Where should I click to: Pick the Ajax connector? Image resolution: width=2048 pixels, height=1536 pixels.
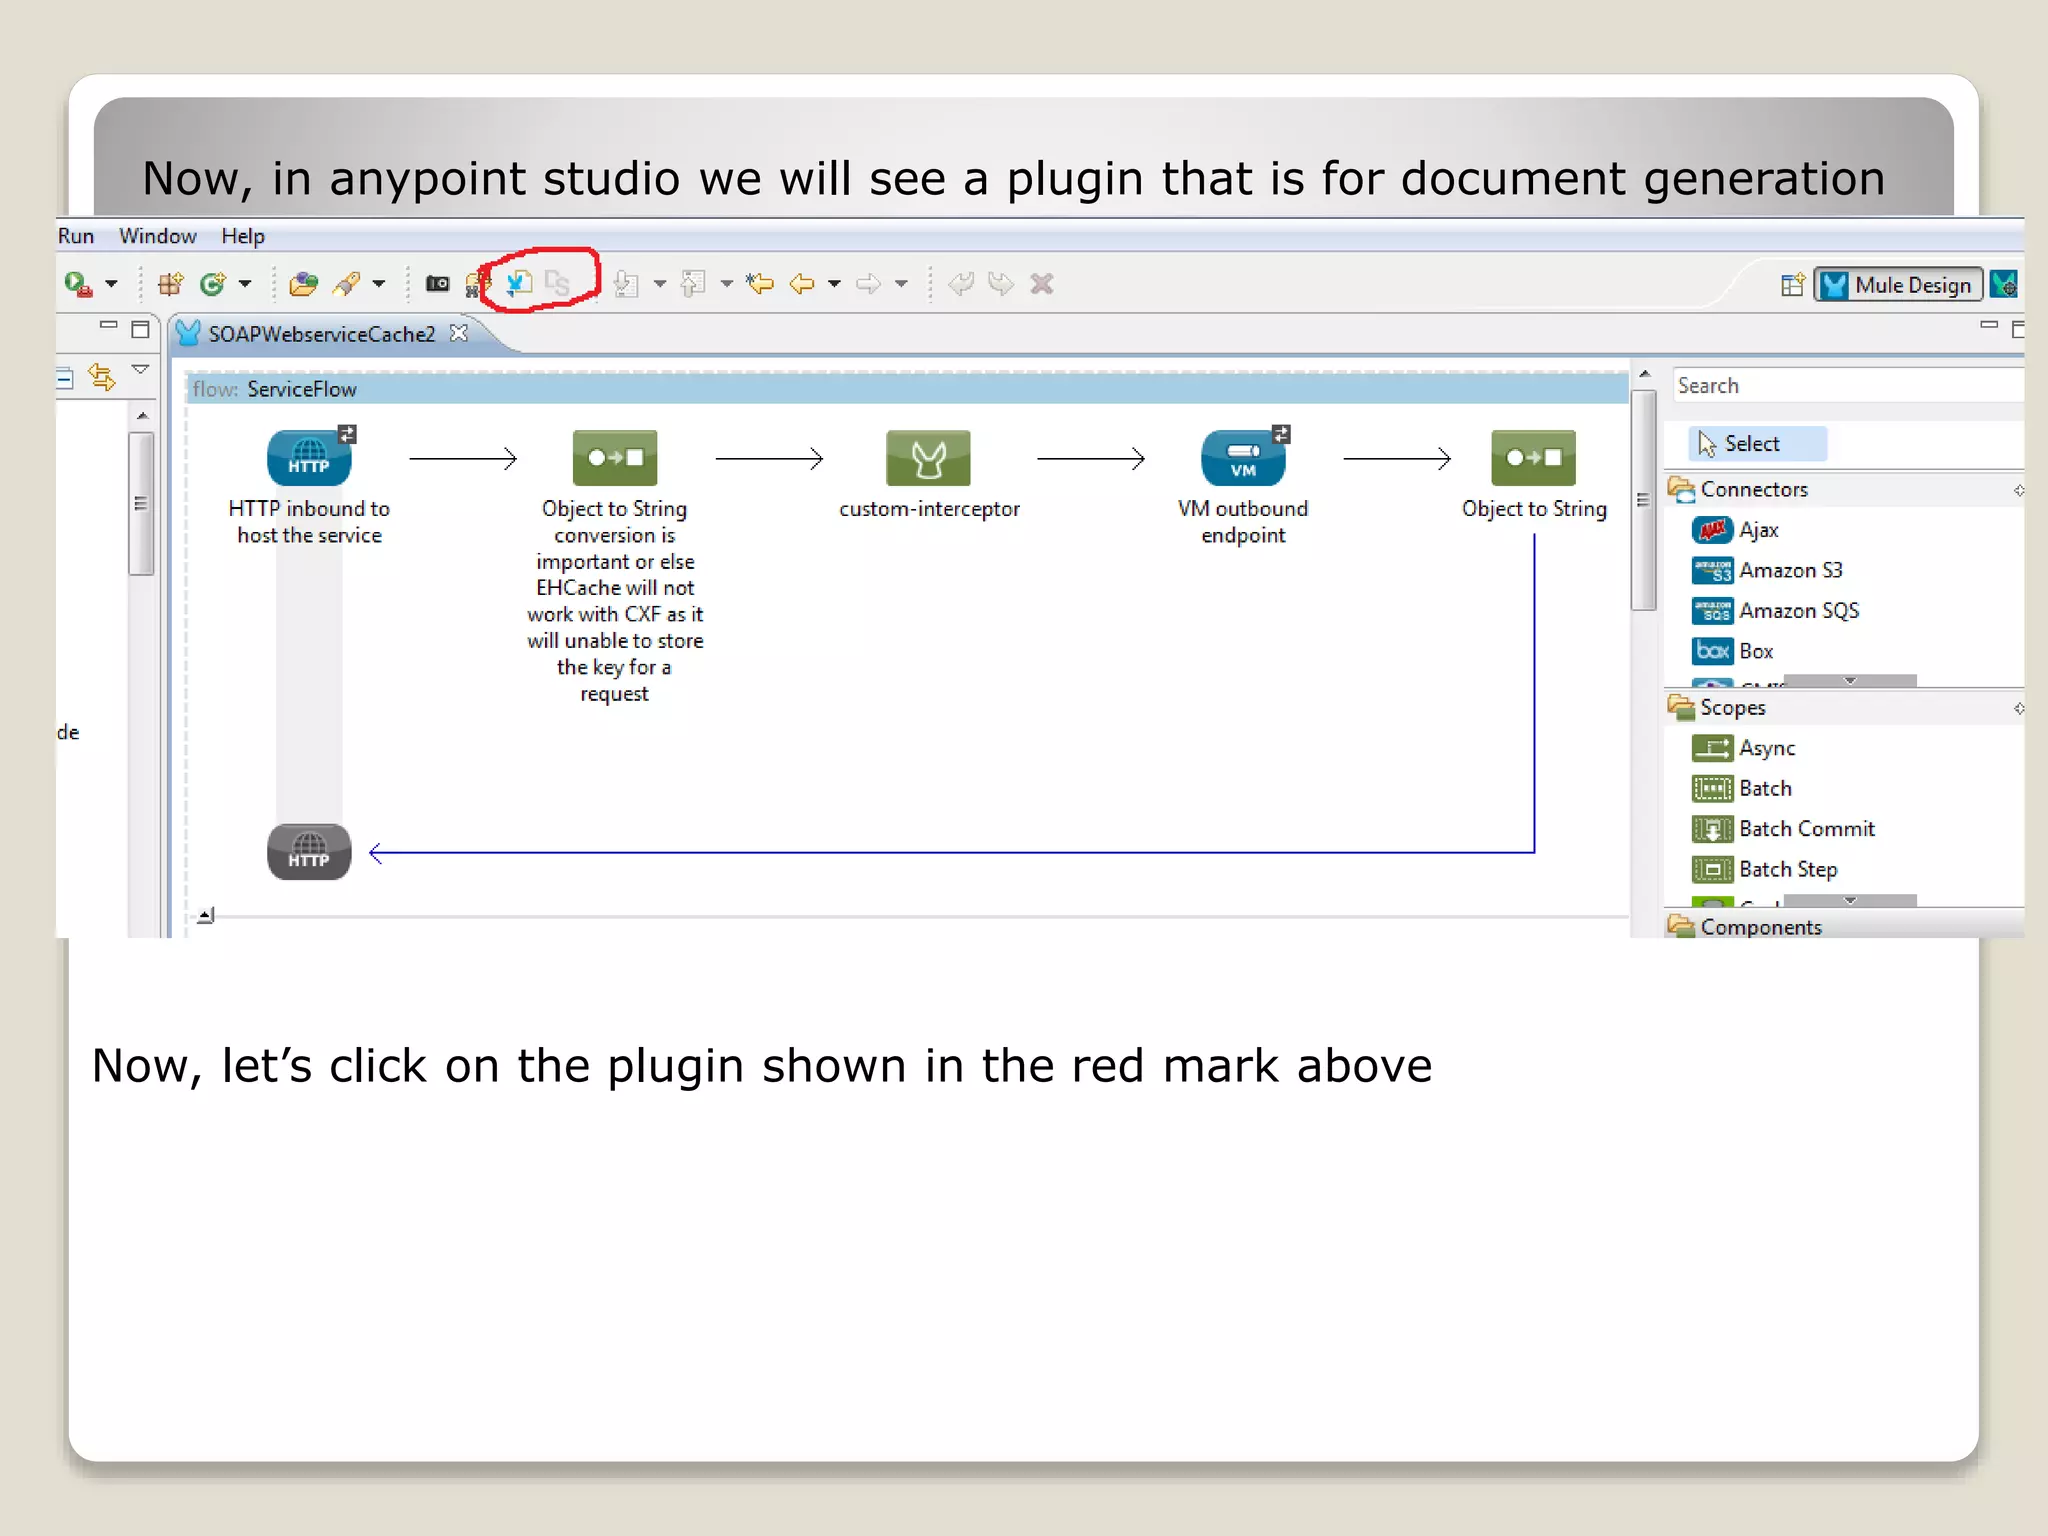click(1735, 530)
